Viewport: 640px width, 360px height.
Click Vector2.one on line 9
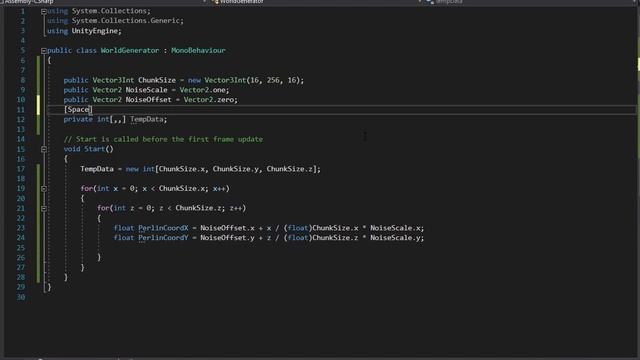pyautogui.click(x=202, y=90)
